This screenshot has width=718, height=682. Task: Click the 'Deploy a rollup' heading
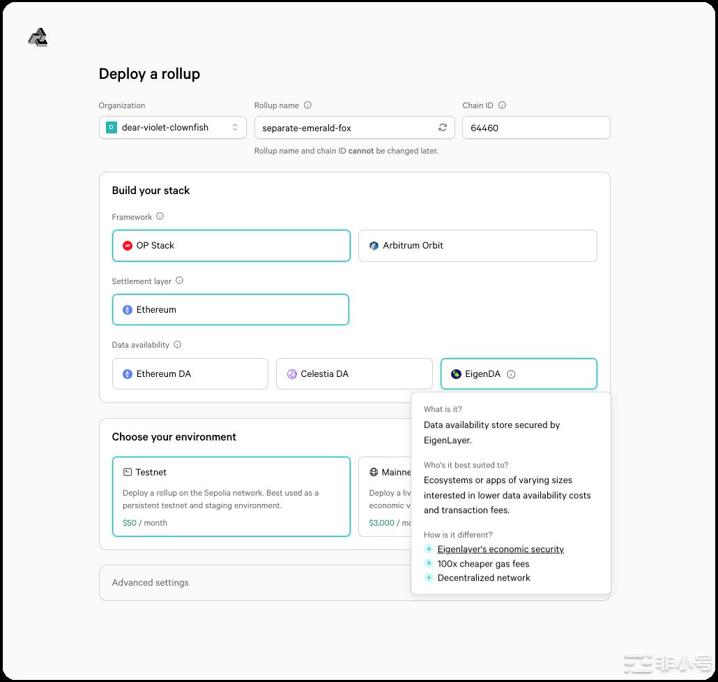[x=149, y=74]
